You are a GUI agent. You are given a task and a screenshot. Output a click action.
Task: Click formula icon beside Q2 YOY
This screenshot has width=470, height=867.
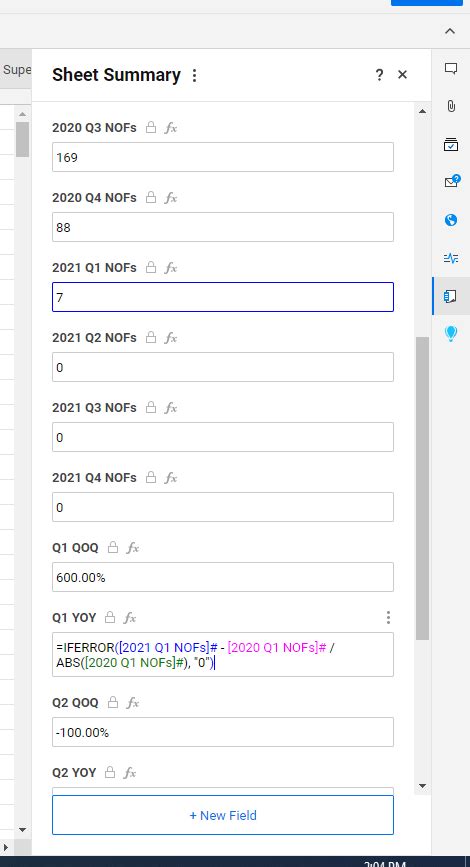click(130, 772)
